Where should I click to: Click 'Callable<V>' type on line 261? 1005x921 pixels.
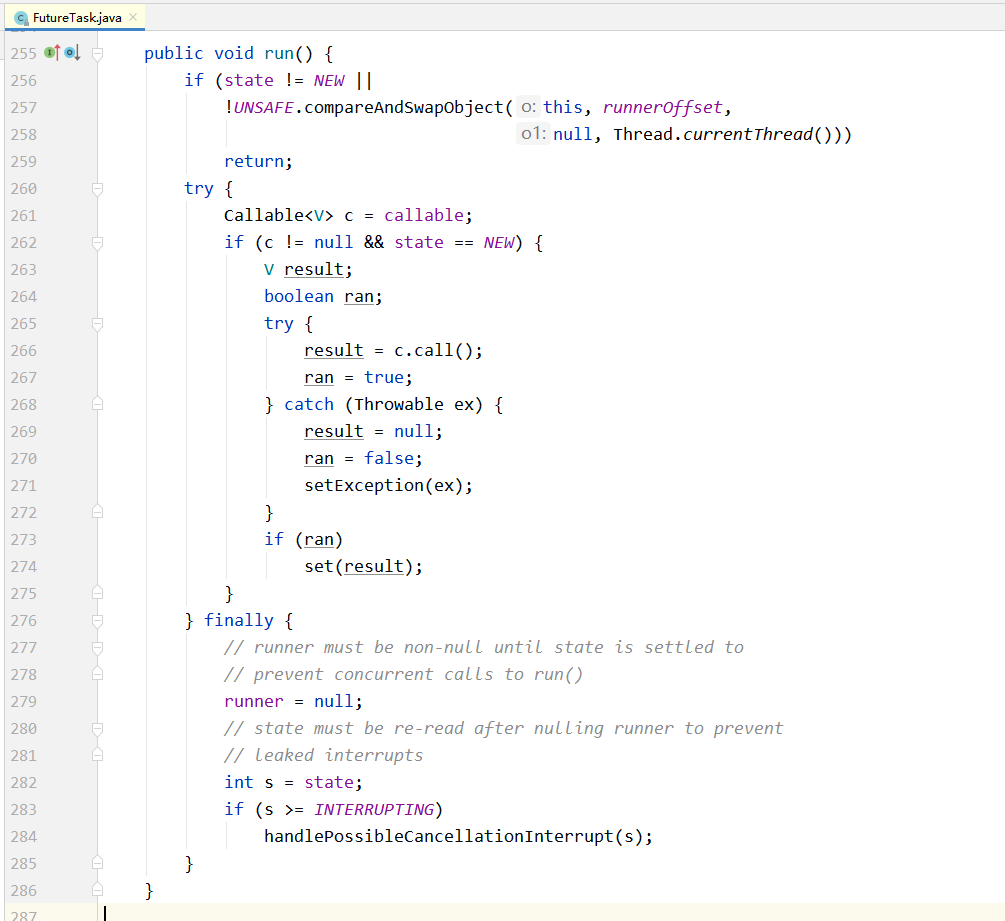(279, 215)
